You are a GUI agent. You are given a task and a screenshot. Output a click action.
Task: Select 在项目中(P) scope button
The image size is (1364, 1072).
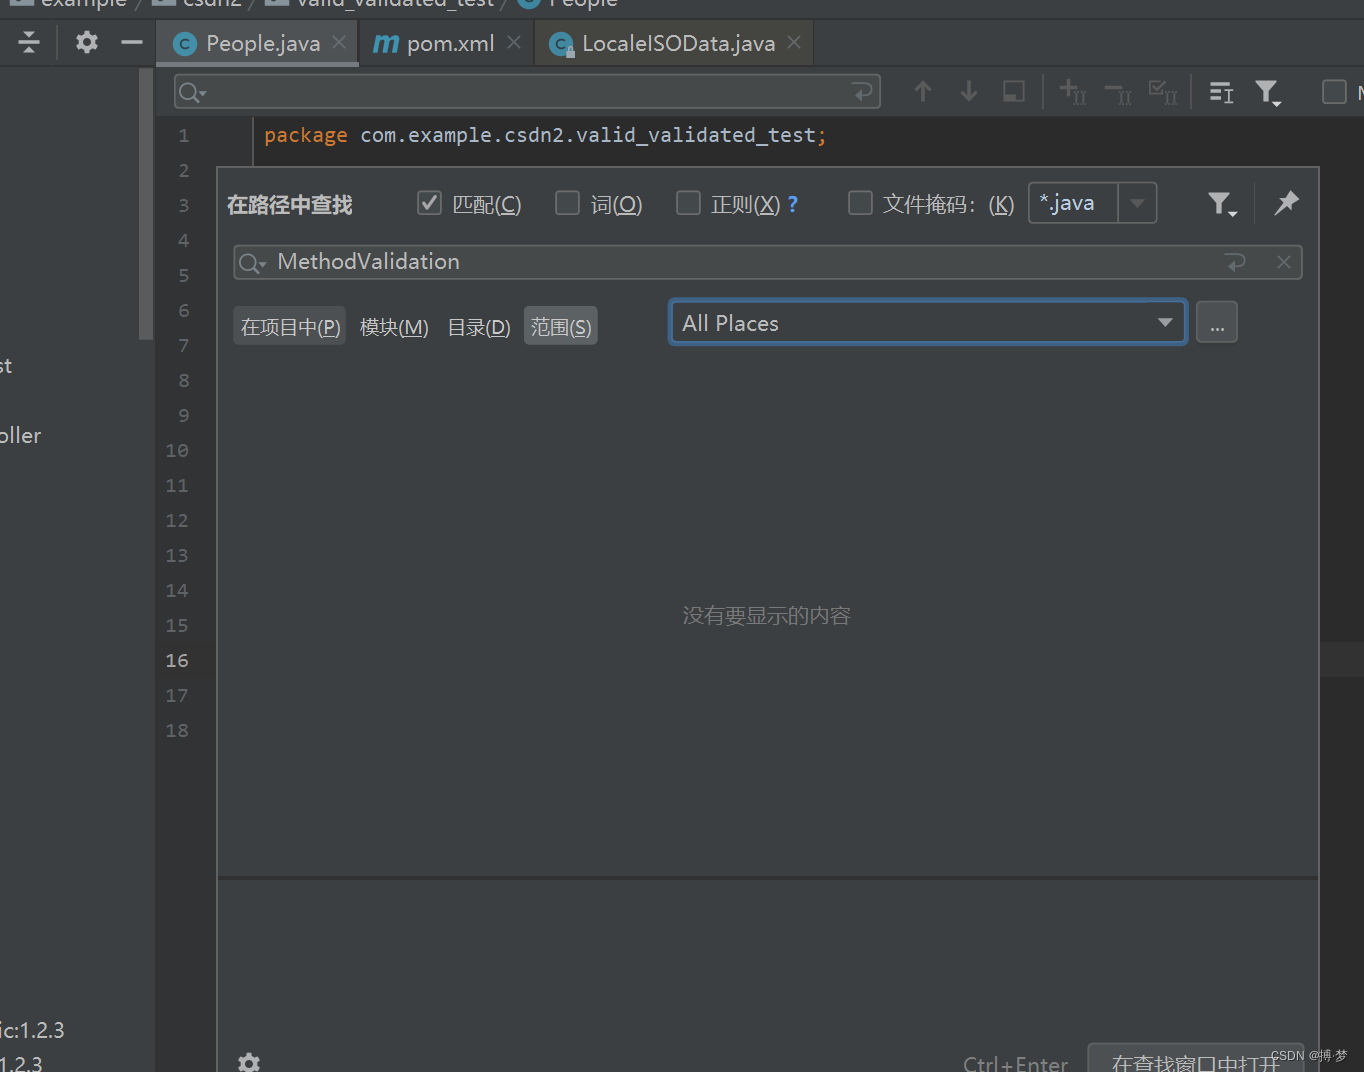pyautogui.click(x=290, y=326)
